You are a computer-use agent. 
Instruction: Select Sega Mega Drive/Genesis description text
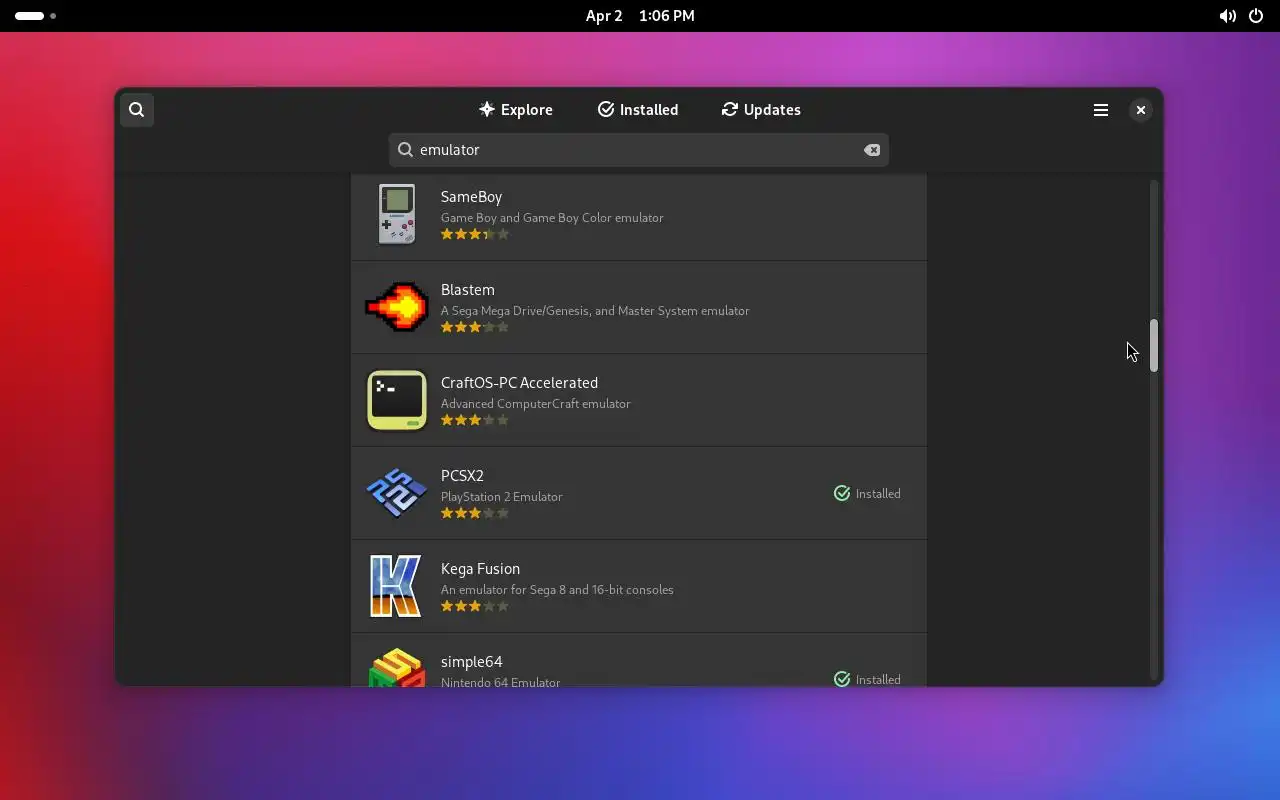595,311
